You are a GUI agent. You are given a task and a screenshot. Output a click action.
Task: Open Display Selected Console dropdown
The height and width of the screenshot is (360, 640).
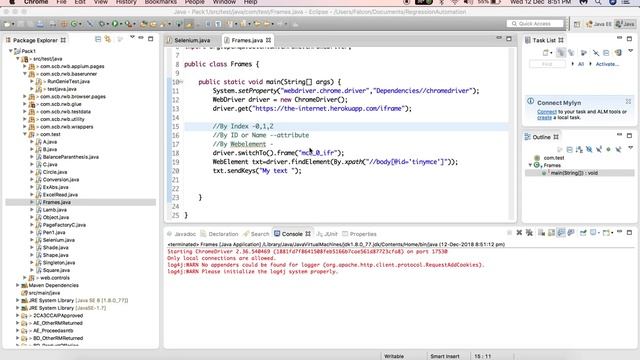(x=598, y=233)
